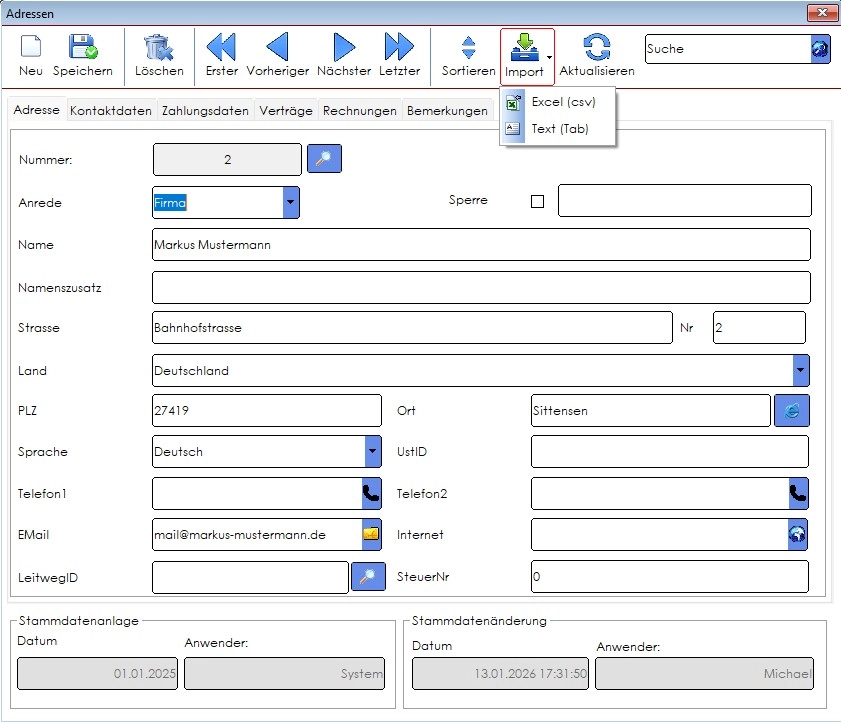Click phone icon next to Telefon1

click(x=371, y=493)
